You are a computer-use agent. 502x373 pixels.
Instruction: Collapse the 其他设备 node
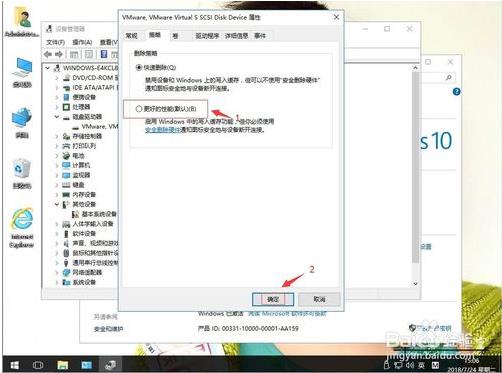(x=57, y=204)
